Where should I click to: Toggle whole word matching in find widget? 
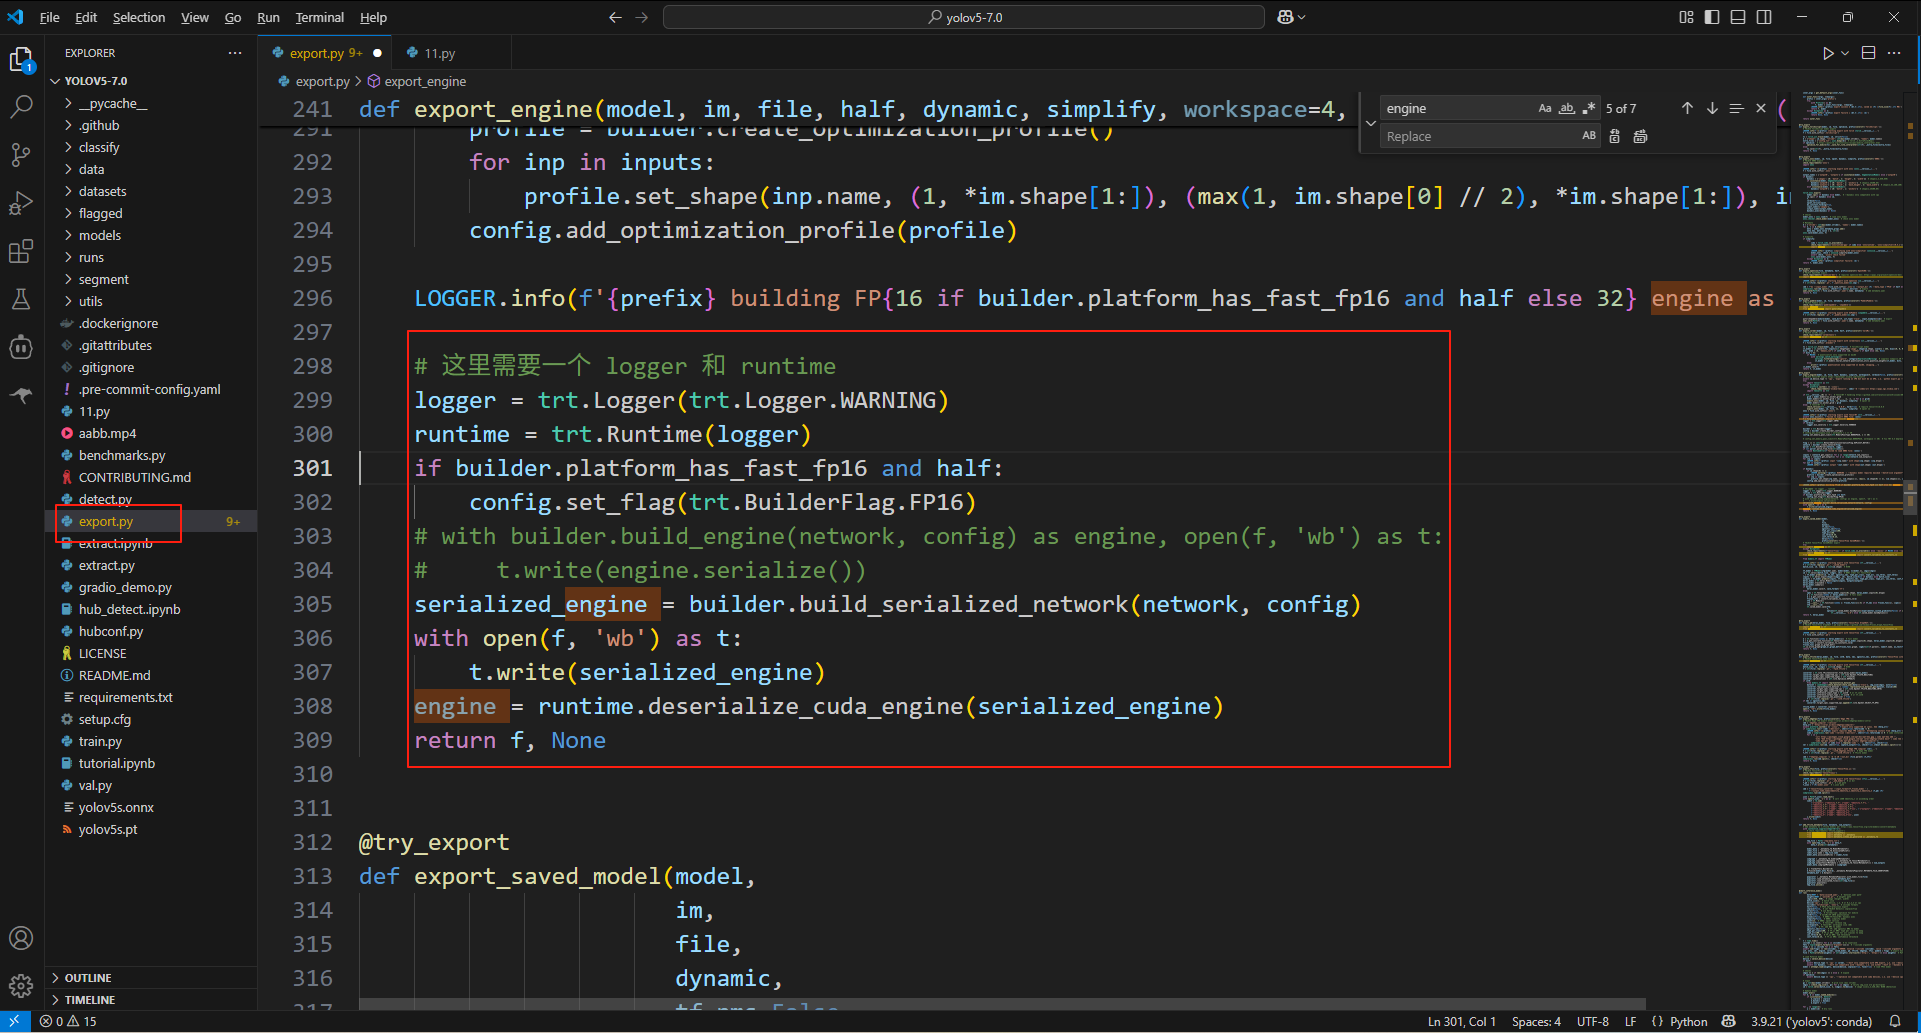[1567, 108]
